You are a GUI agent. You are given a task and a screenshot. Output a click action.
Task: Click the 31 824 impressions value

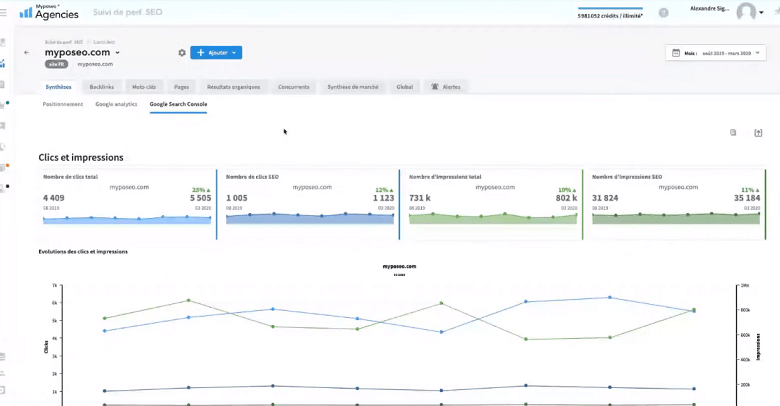(605, 198)
